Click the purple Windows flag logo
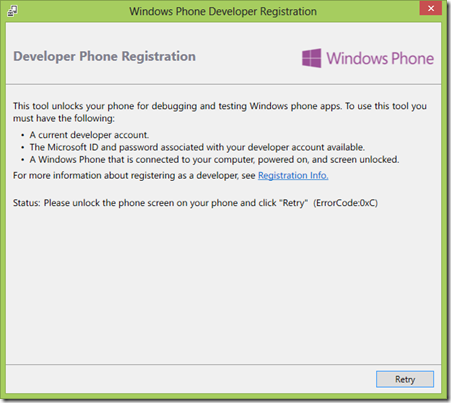The height and width of the screenshot is (403, 451). pos(312,58)
